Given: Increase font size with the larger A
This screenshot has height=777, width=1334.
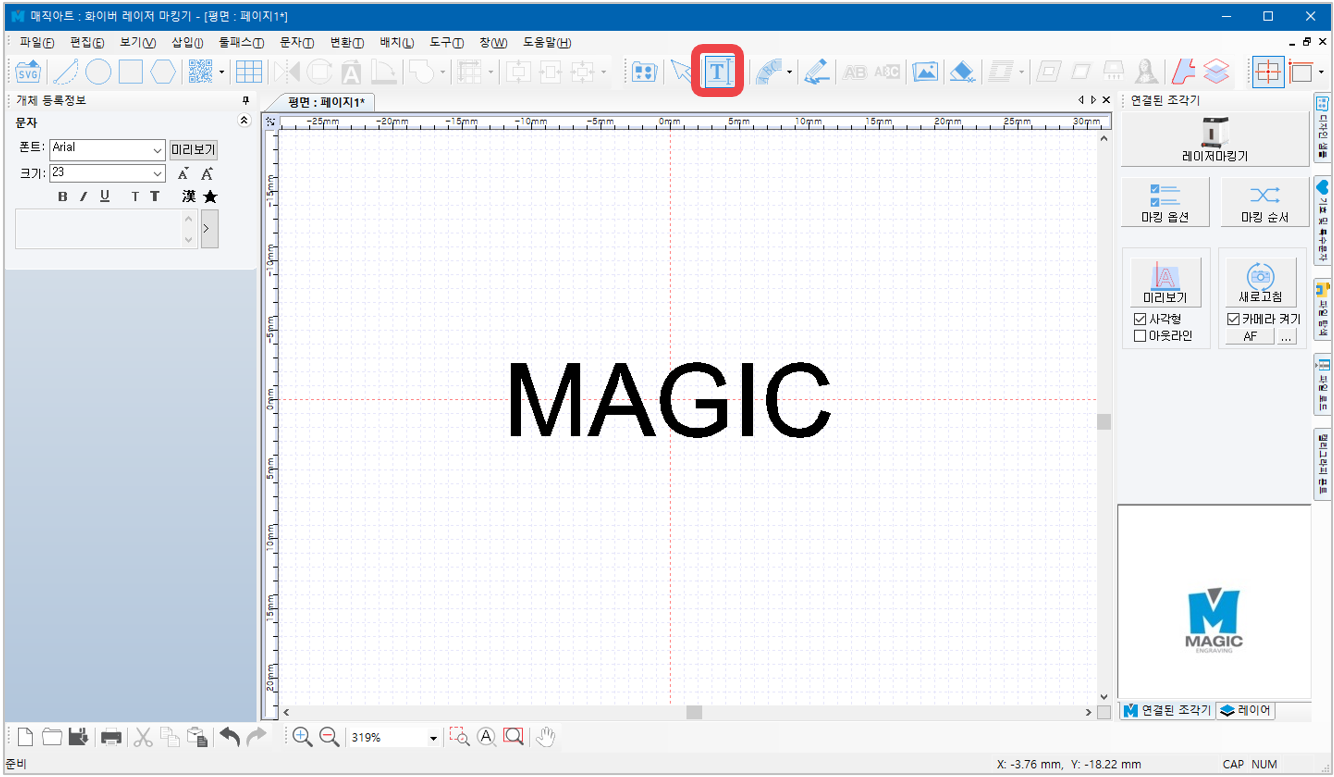Looking at the screenshot, I should (207, 174).
